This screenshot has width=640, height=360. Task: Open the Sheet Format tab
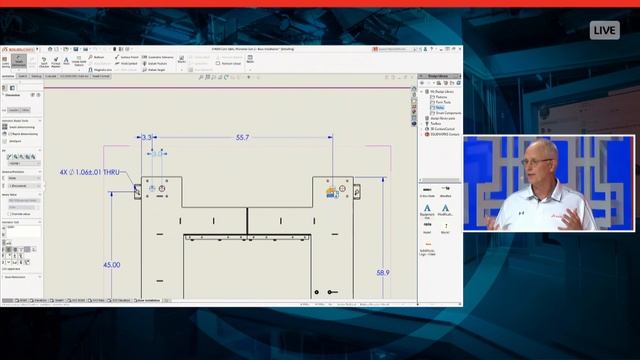(100, 76)
